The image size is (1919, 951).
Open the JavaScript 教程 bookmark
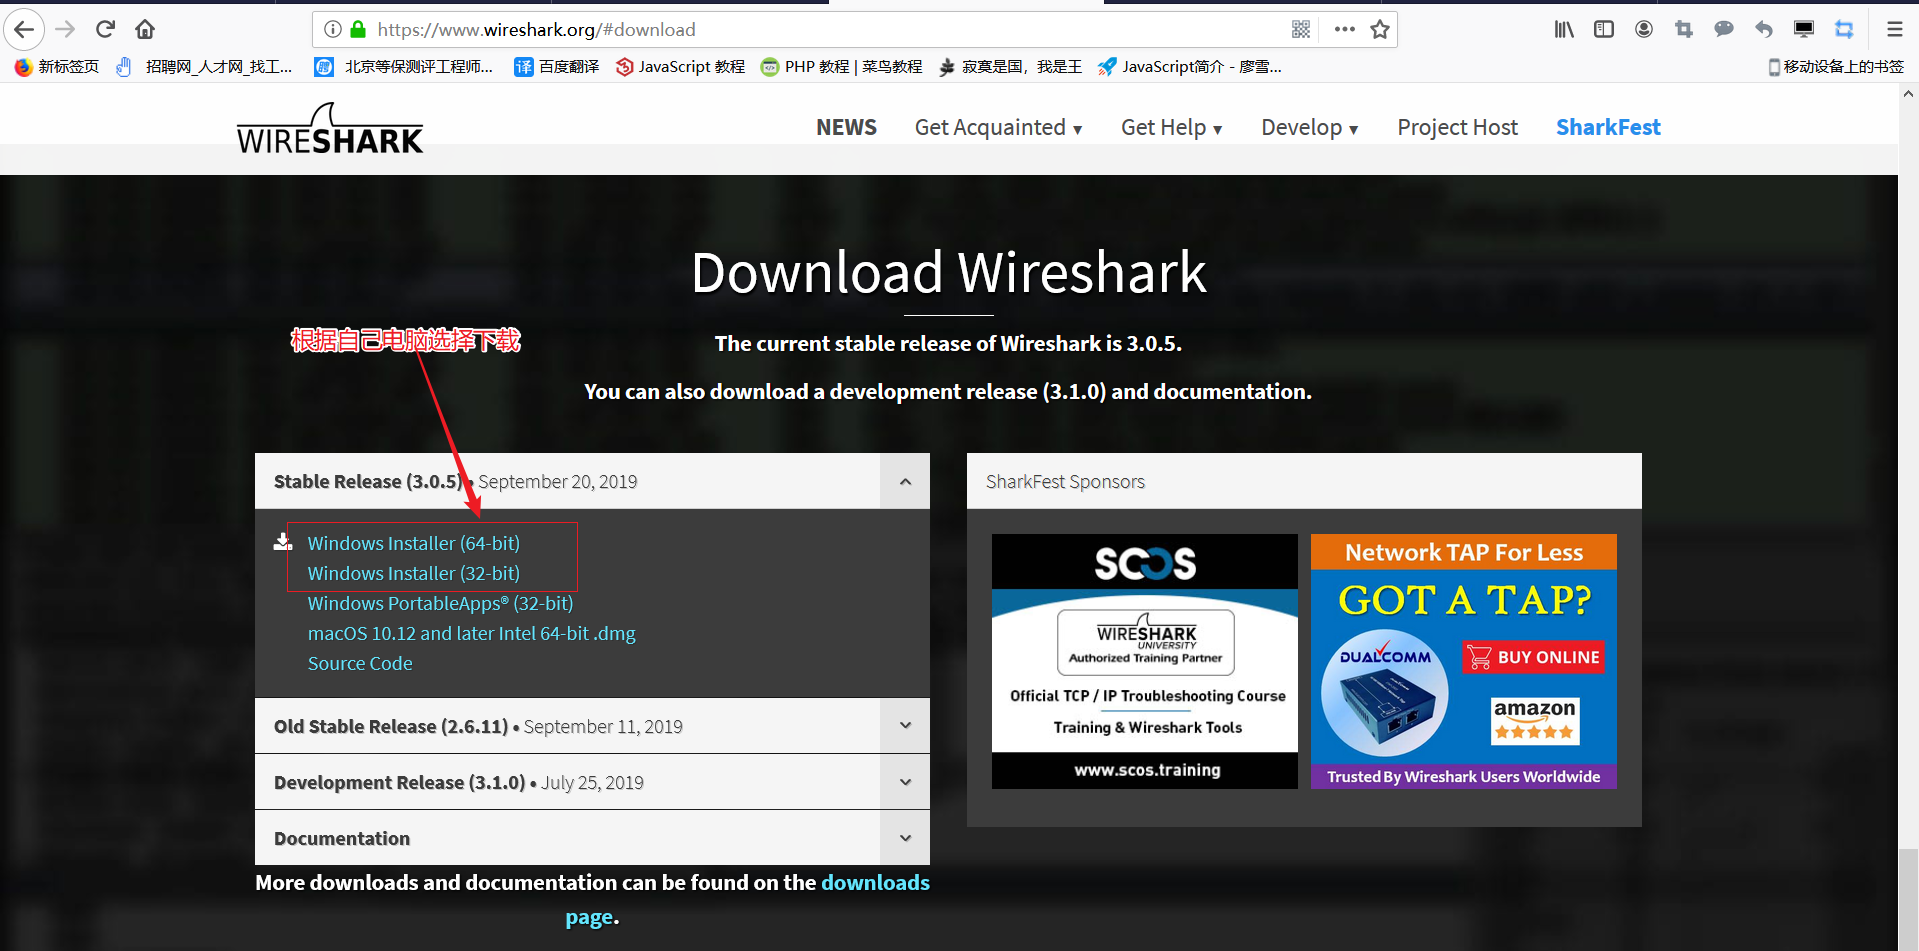680,66
